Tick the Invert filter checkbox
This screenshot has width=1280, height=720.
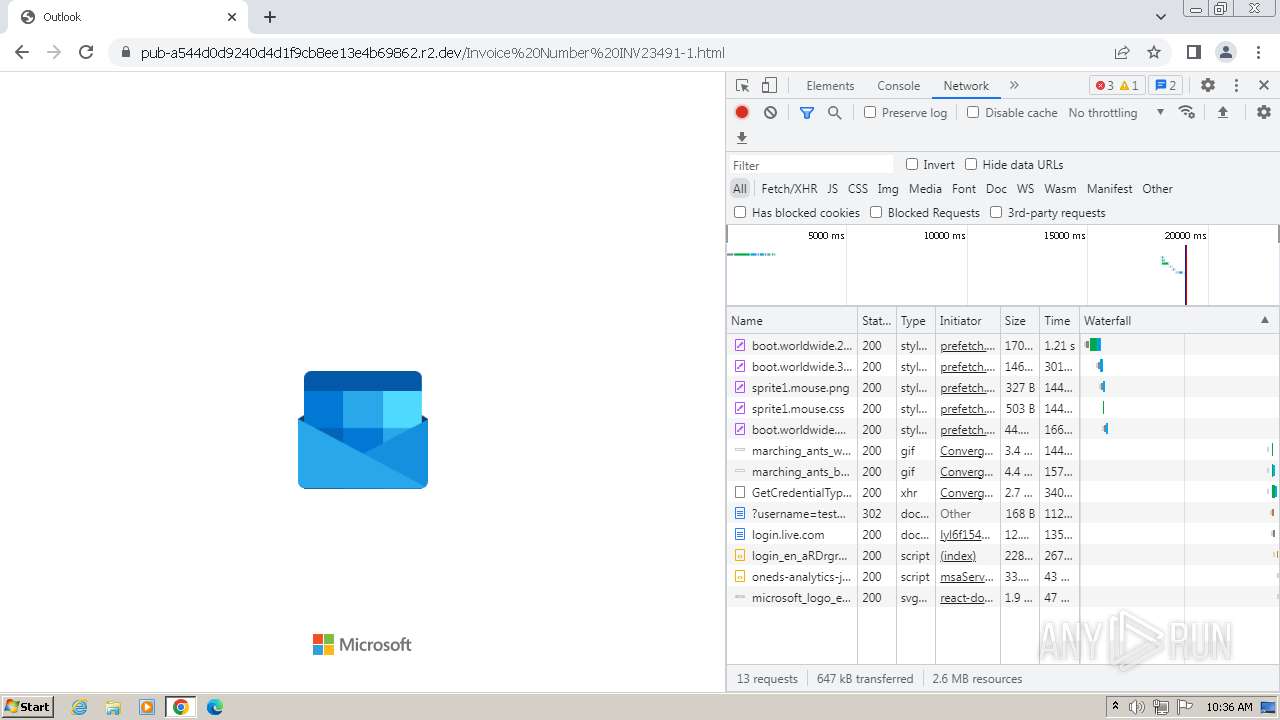[912, 164]
